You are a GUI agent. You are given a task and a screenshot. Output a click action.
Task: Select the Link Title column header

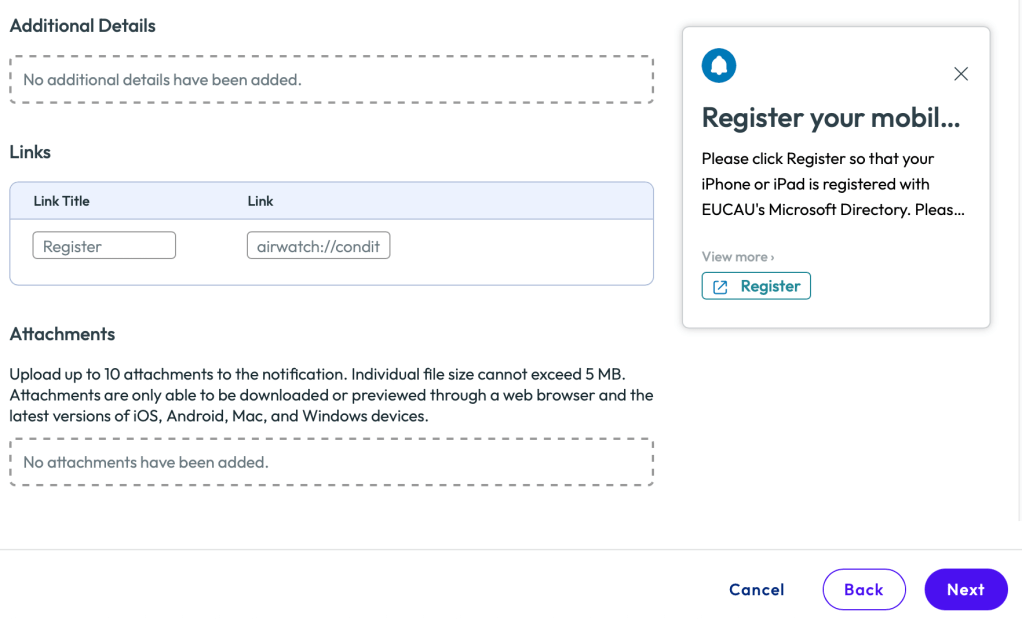[x=62, y=201]
